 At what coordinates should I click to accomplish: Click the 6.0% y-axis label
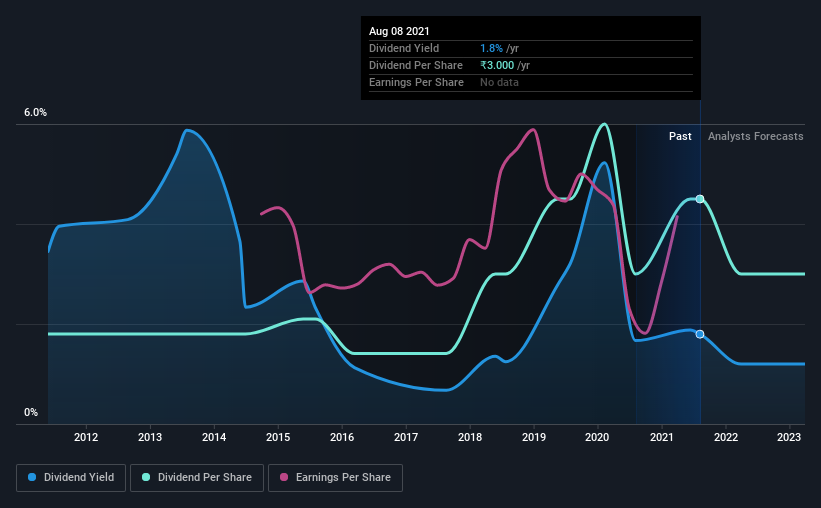tap(35, 113)
